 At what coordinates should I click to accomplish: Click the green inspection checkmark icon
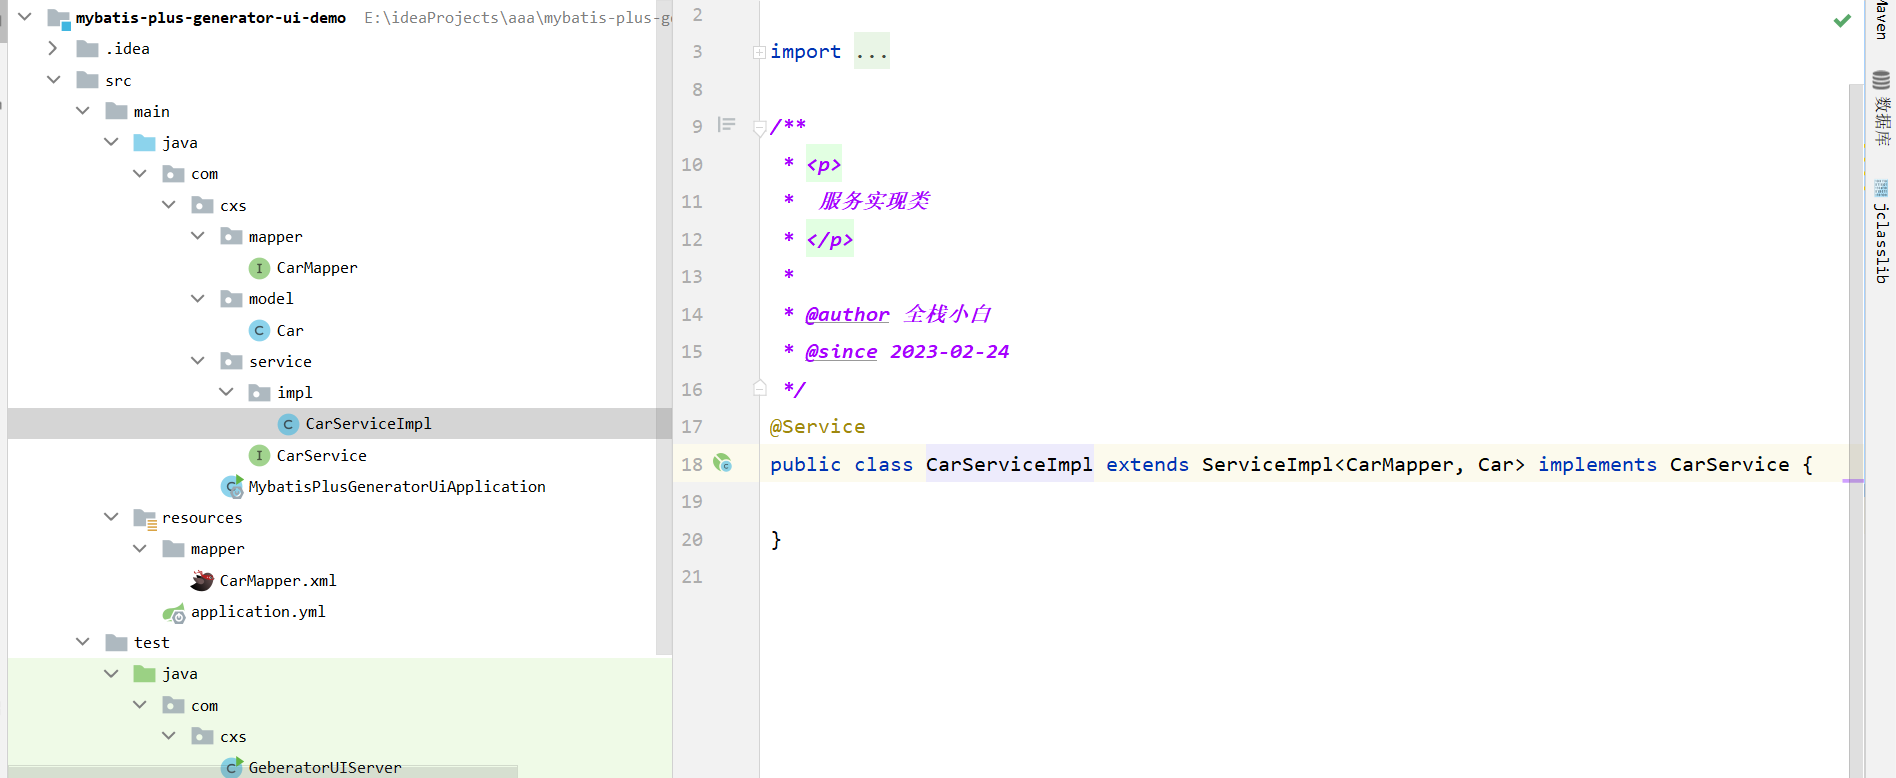coord(1842,20)
